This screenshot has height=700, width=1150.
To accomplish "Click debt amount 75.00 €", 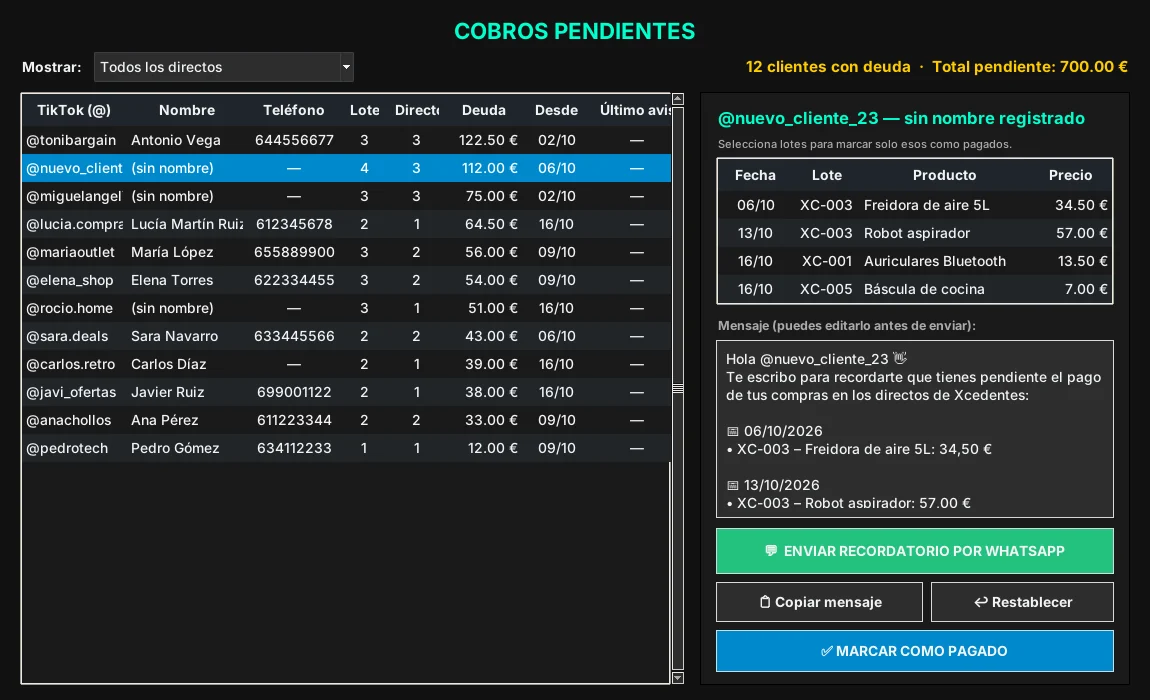I will 491,196.
